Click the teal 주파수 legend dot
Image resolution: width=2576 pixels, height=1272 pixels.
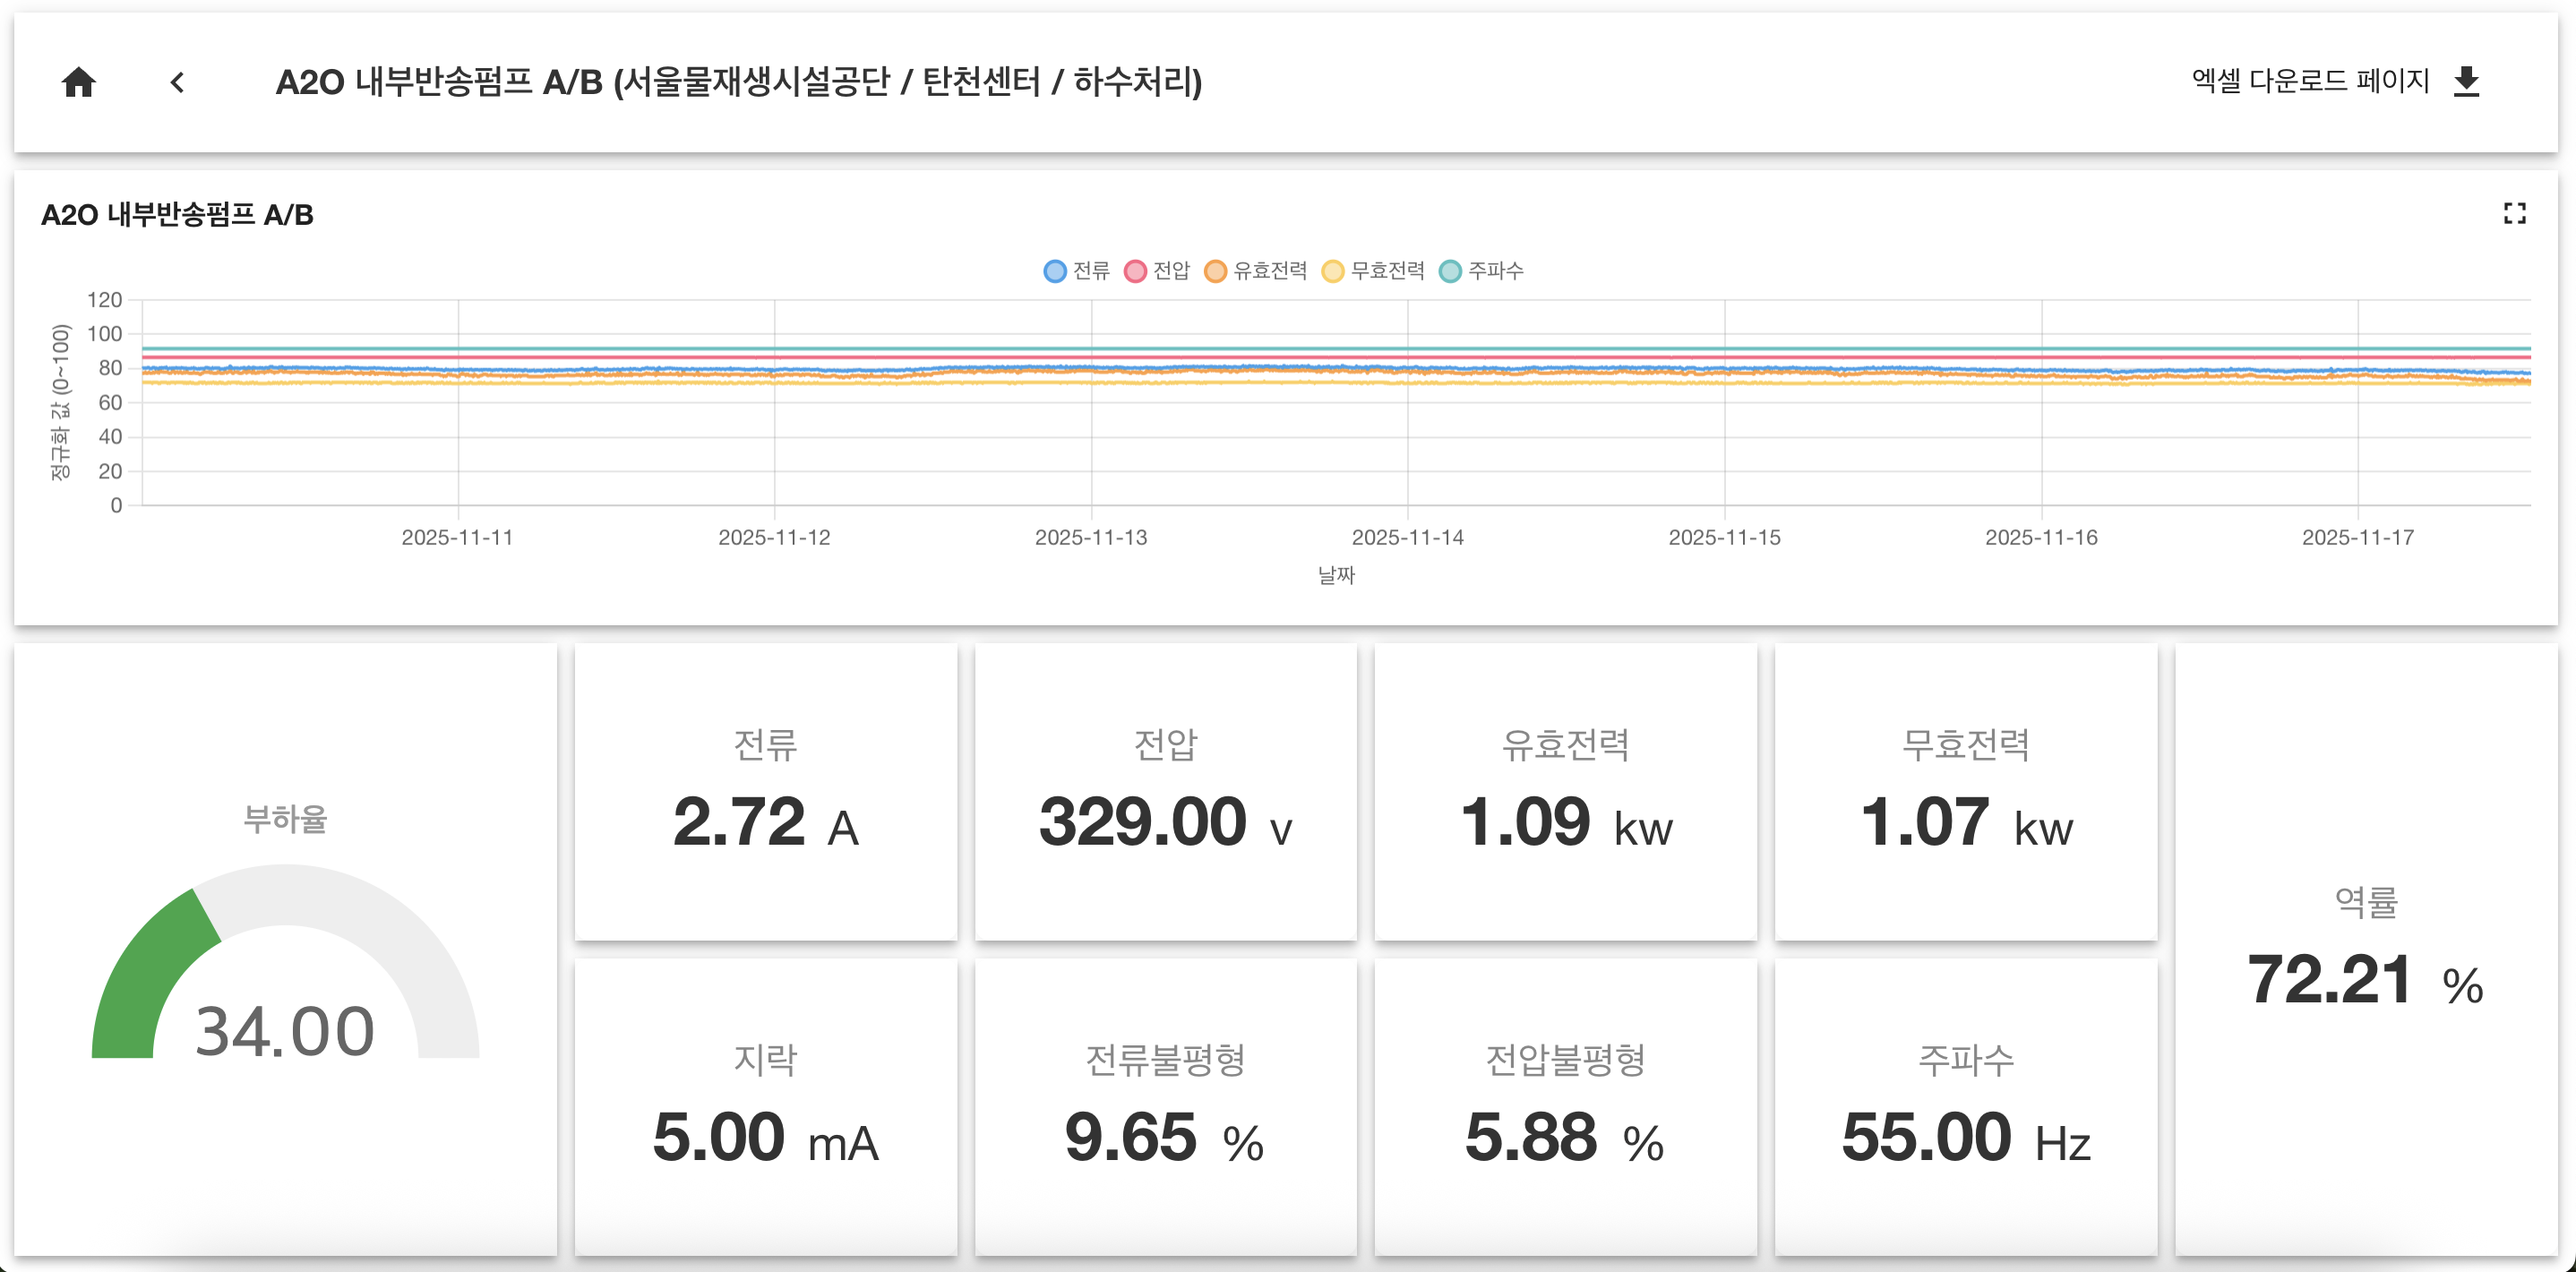click(x=1453, y=270)
